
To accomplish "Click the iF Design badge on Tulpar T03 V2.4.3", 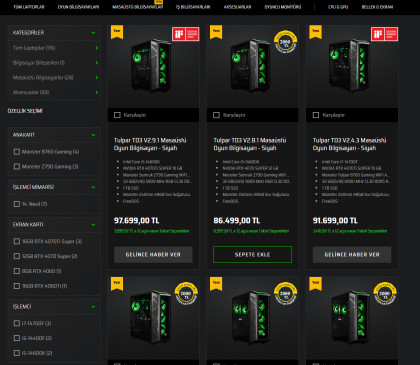I will pyautogui.click(x=384, y=34).
